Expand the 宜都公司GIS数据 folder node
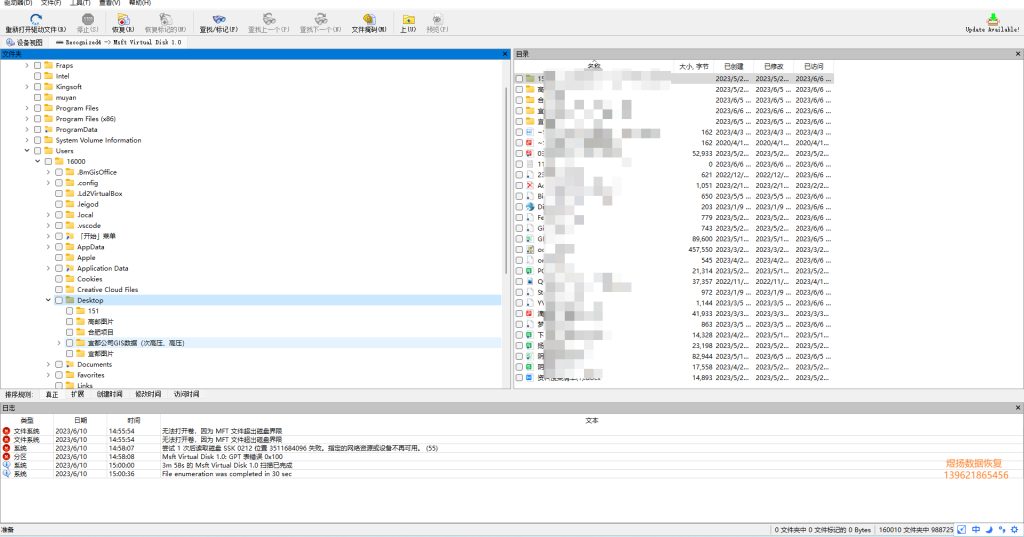1024x537 pixels. coord(59,343)
